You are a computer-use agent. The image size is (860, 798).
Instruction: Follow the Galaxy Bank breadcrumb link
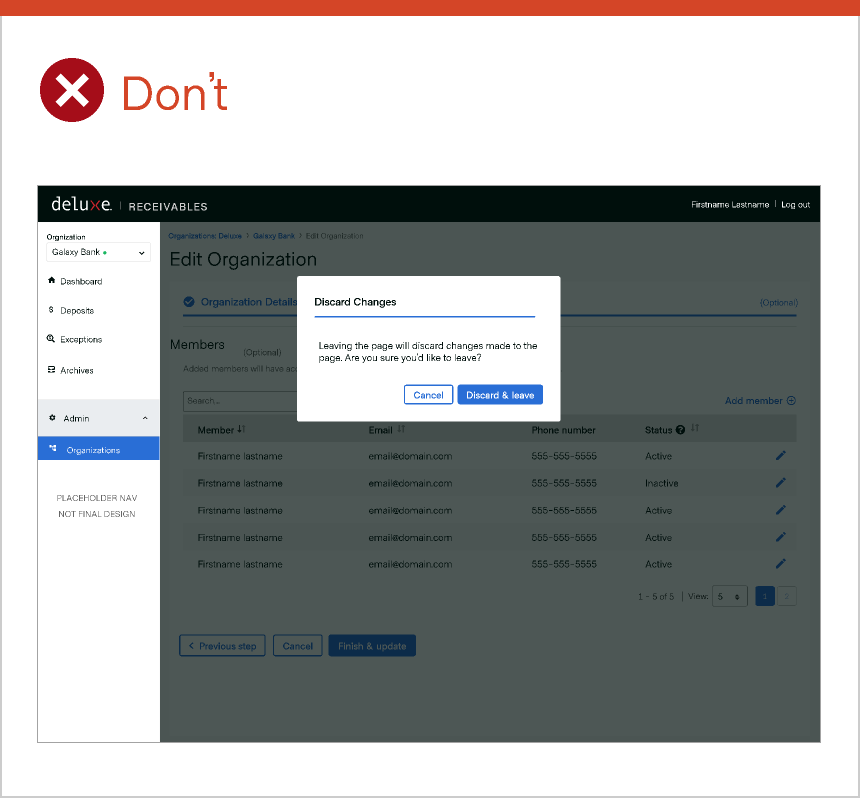coord(275,236)
